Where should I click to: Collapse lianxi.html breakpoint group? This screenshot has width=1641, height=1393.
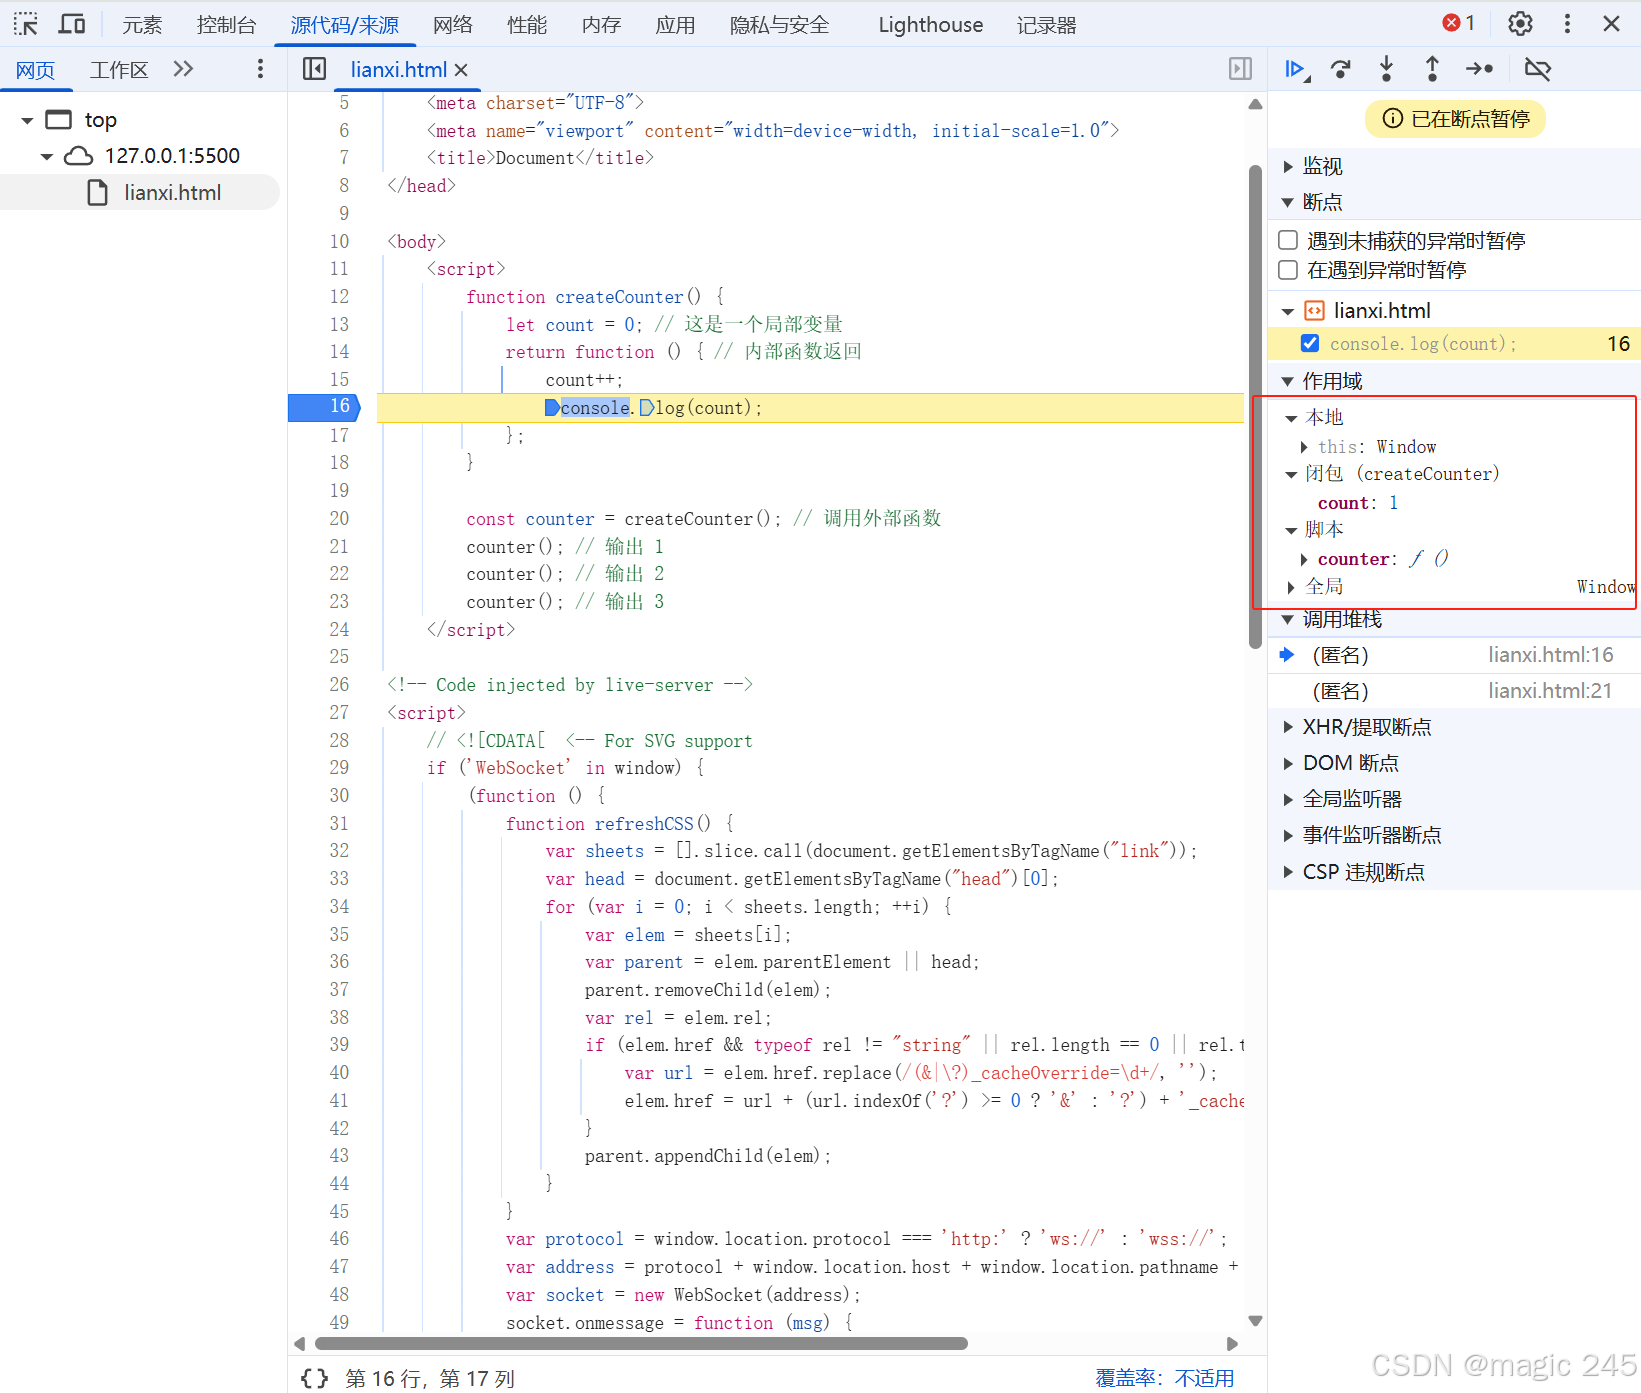[x=1288, y=311]
